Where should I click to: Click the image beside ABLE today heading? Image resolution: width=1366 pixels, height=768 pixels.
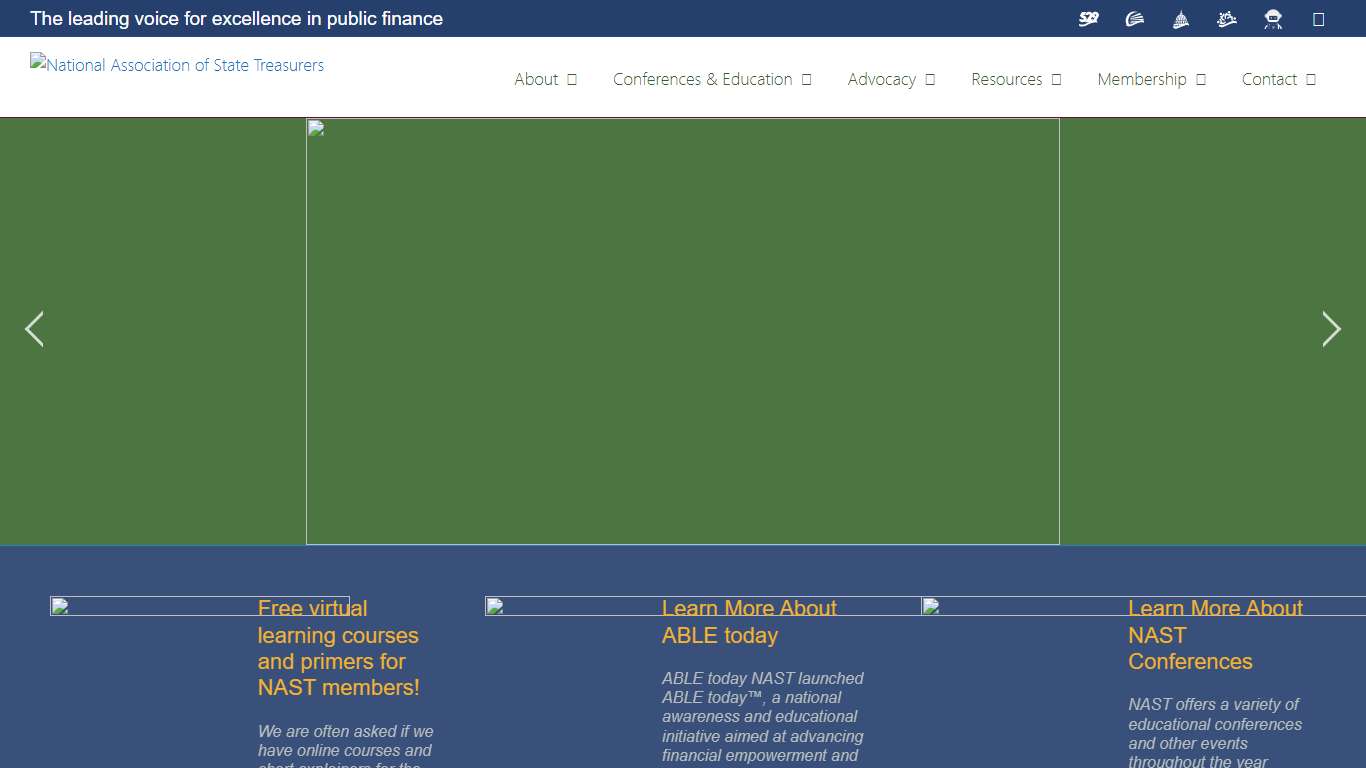pyautogui.click(x=570, y=606)
